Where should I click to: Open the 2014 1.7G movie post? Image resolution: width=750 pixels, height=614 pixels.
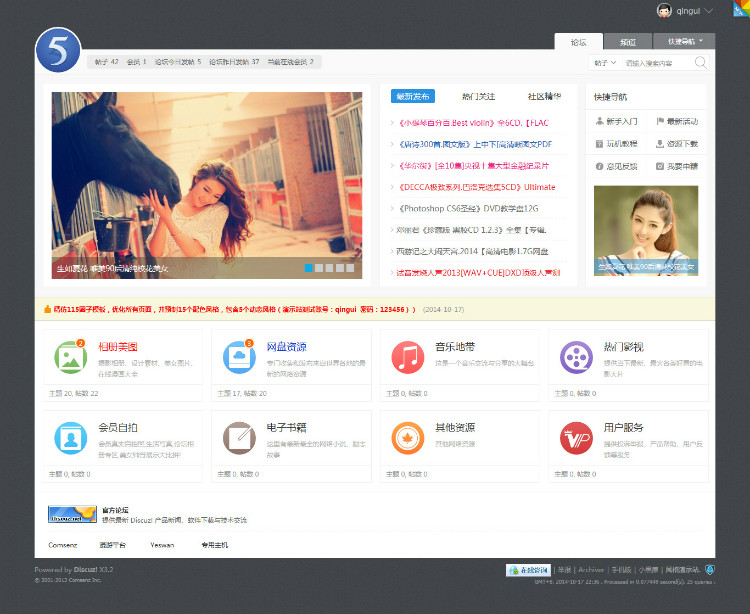tap(472, 251)
